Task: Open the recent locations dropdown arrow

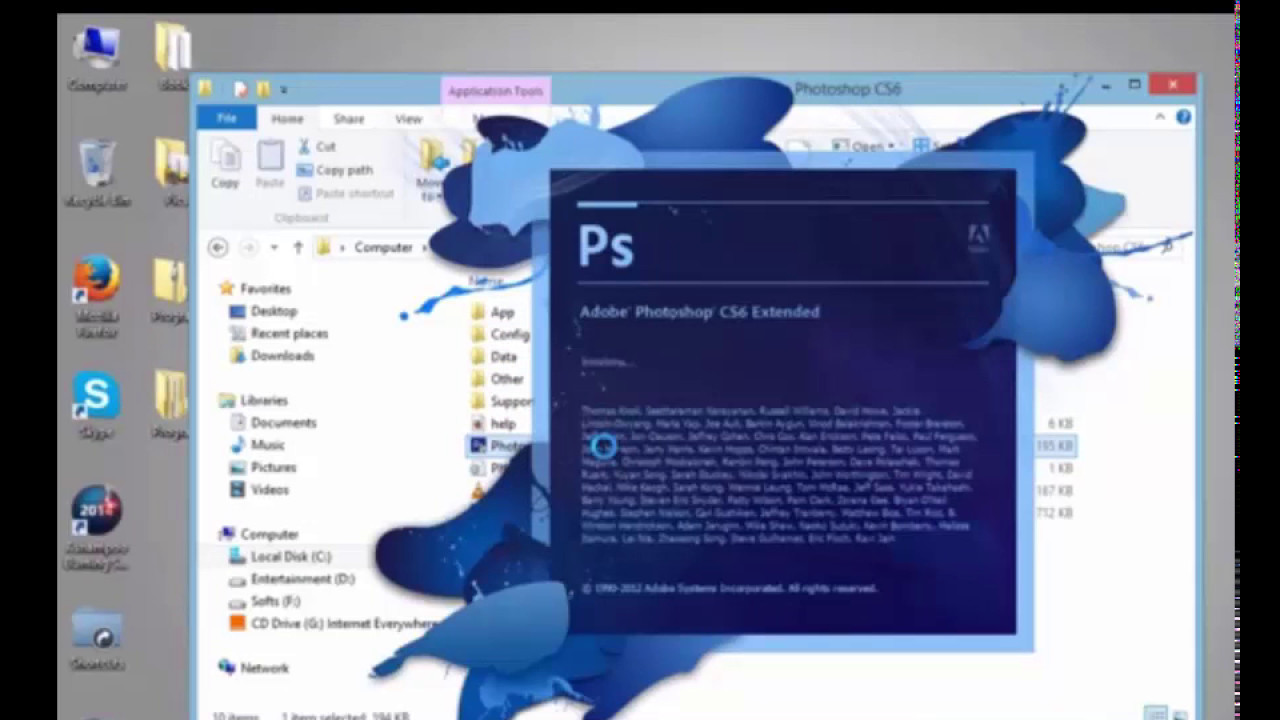Action: (274, 247)
